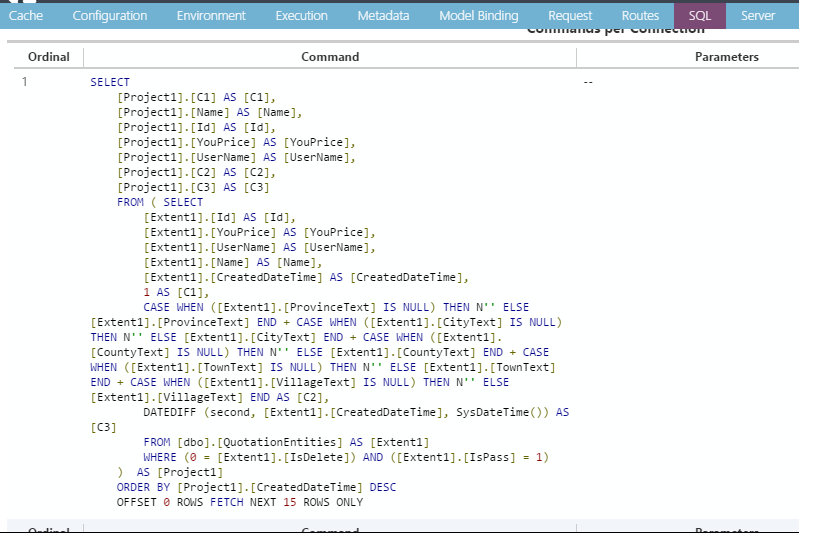
Task: Click line '[Extent1].[Name] AS [Name],'
Action: pyautogui.click(x=233, y=262)
